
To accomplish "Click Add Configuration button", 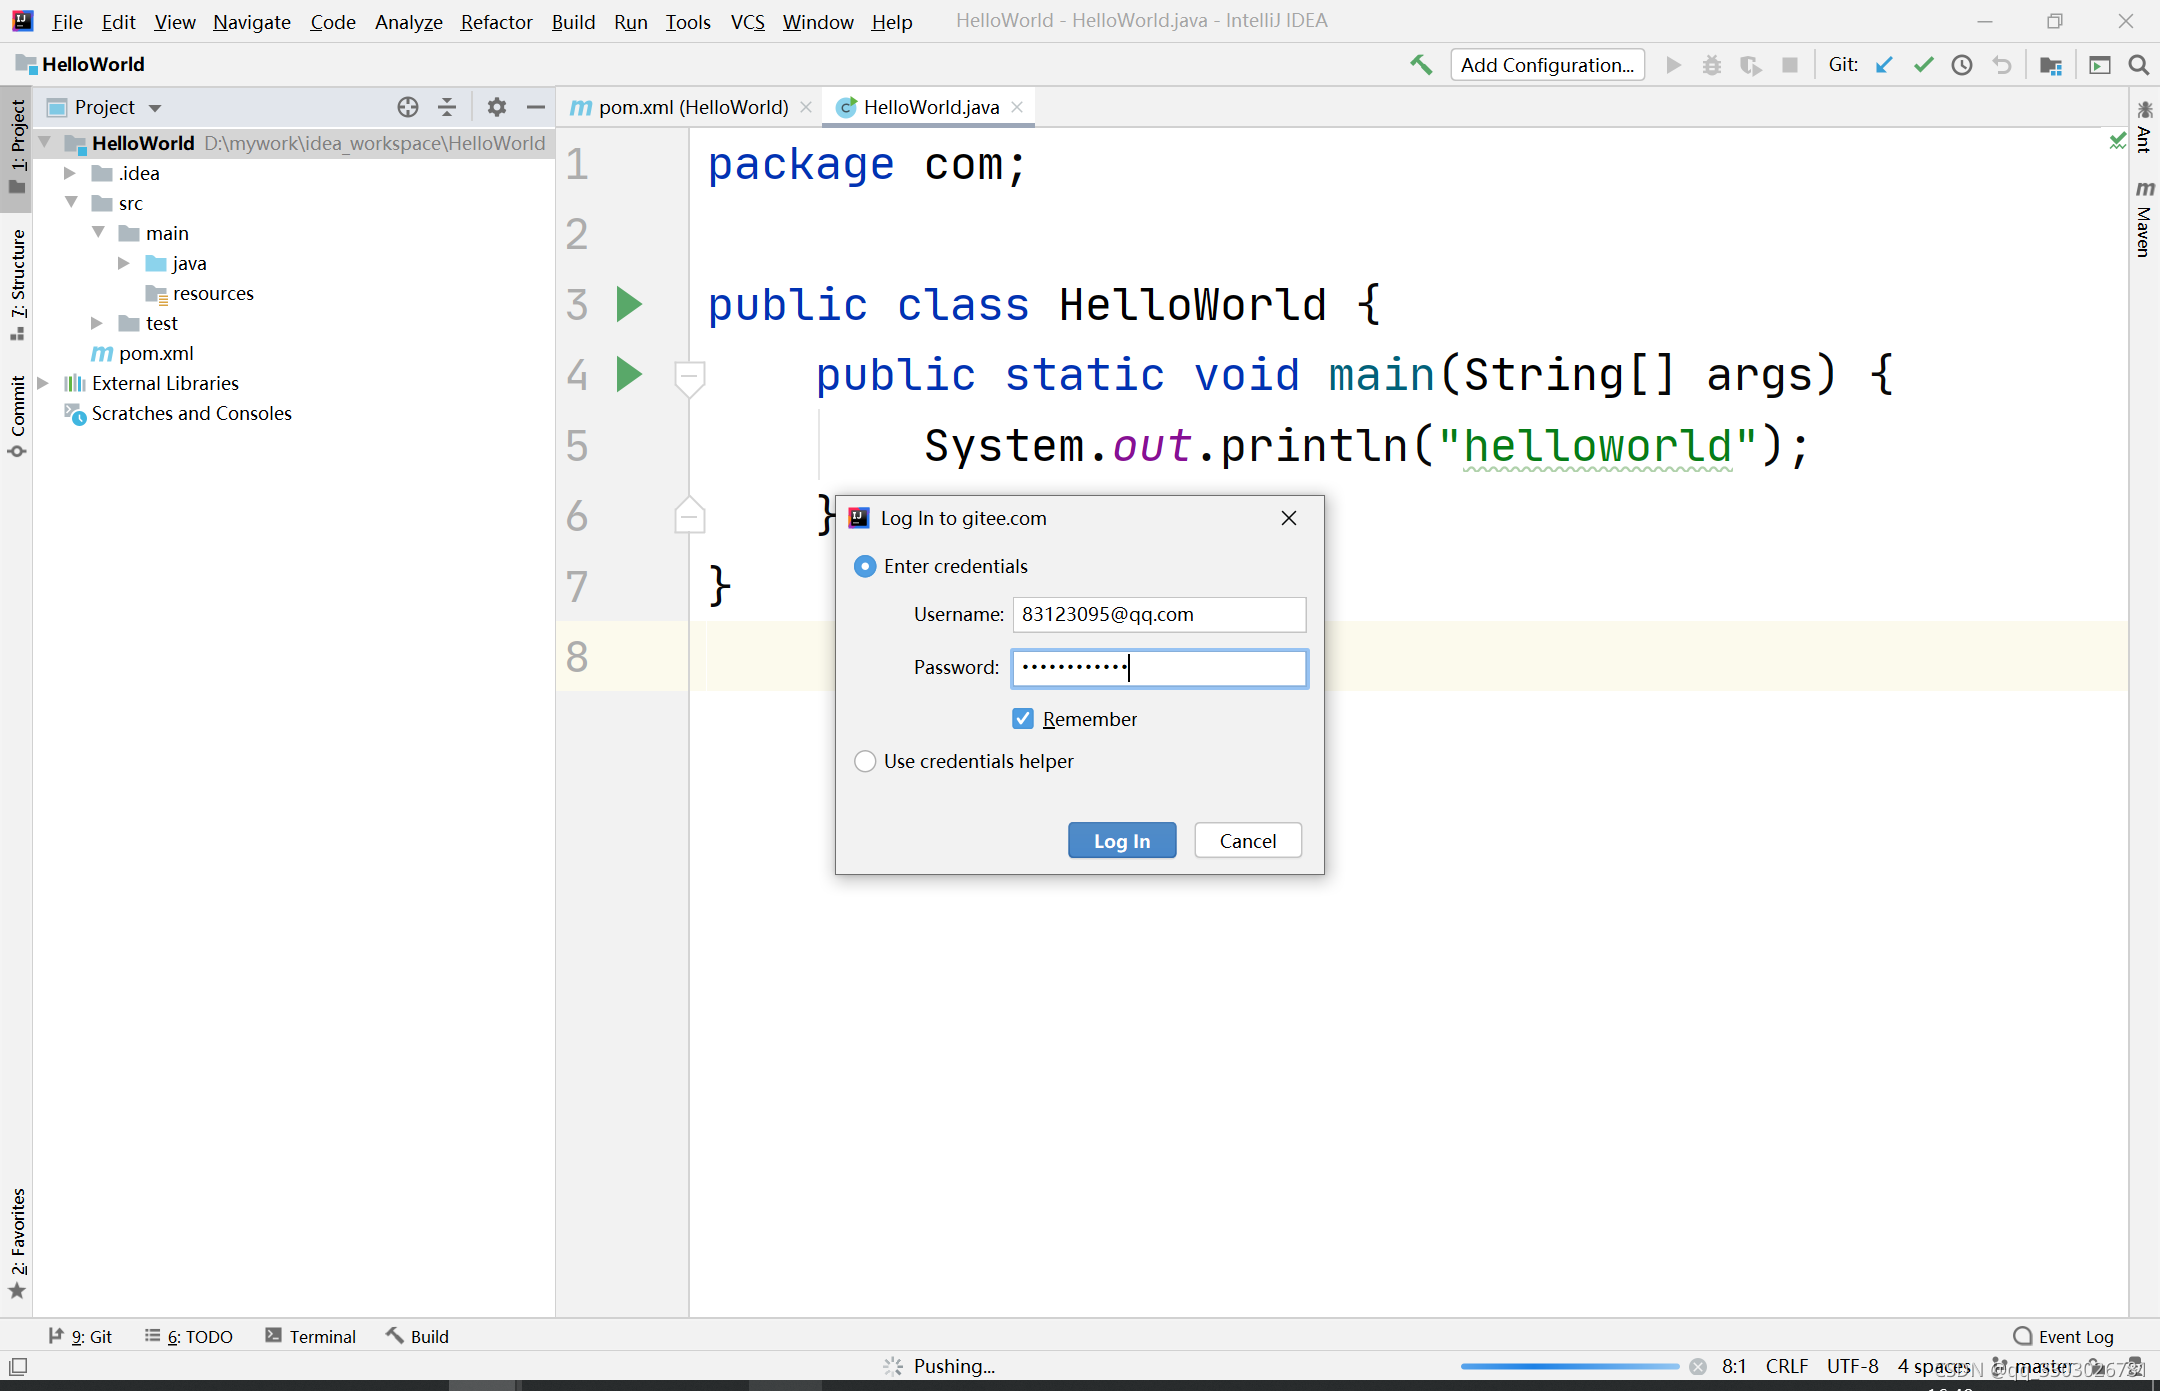I will (x=1547, y=65).
